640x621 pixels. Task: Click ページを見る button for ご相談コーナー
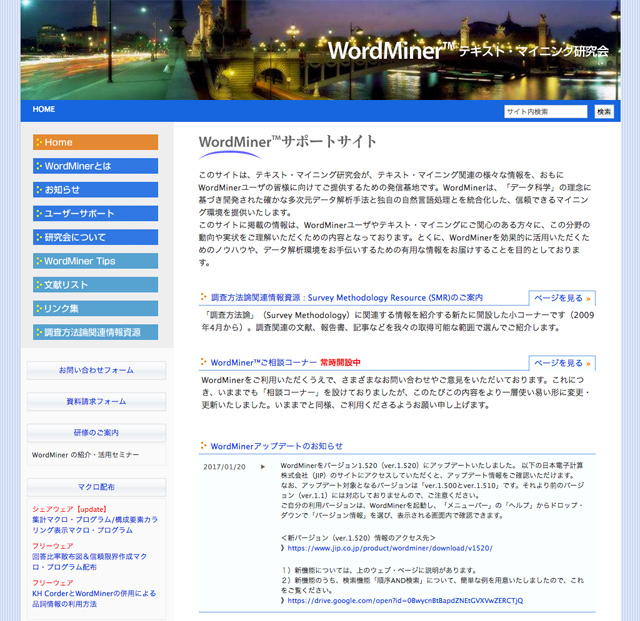pos(562,363)
